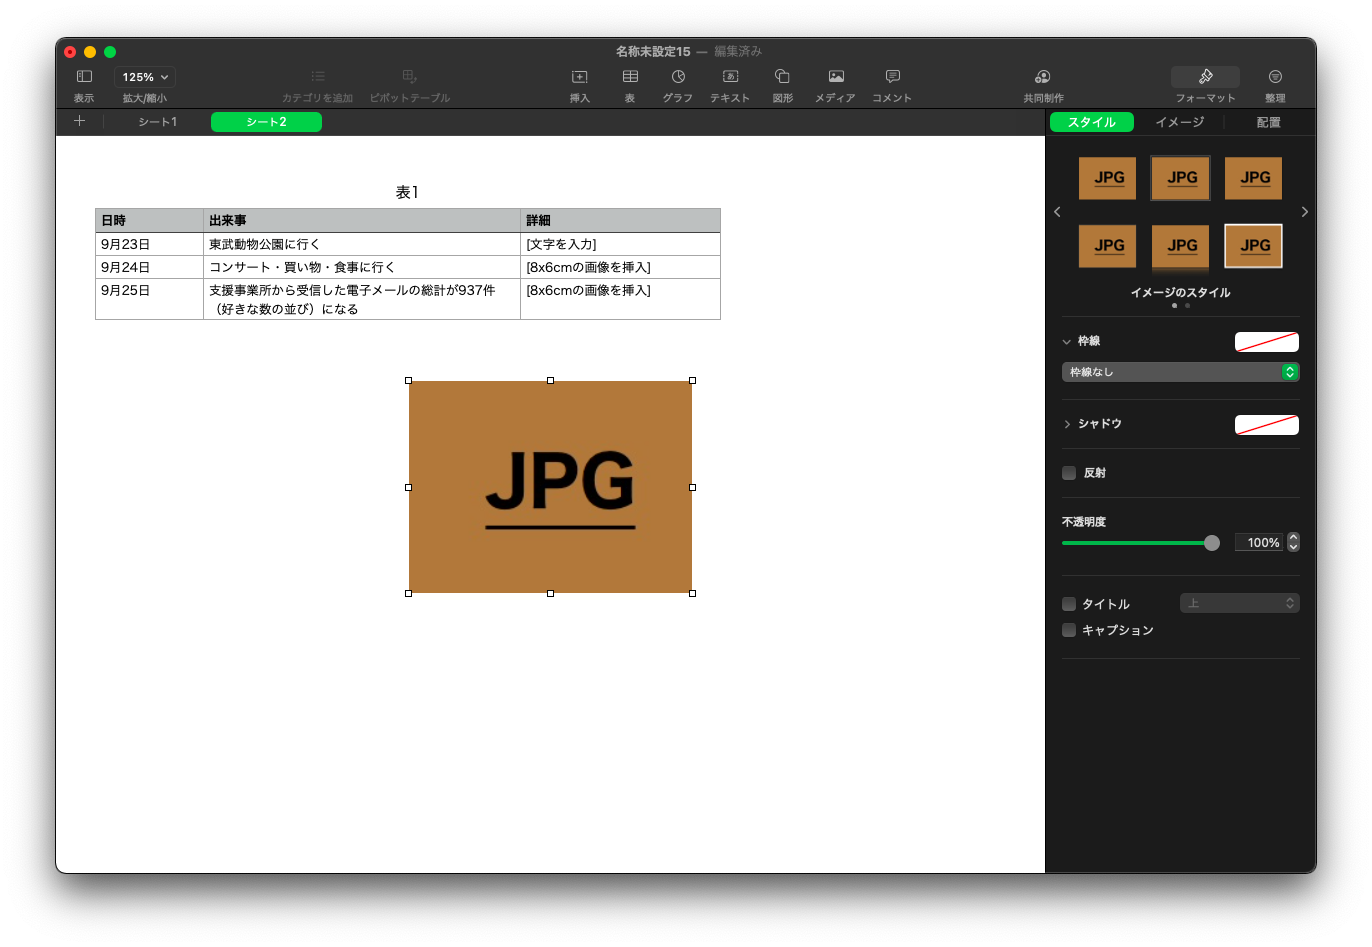The height and width of the screenshot is (947, 1372).
Task: Click the コメント (Comment) toolbar icon
Action: 892,77
